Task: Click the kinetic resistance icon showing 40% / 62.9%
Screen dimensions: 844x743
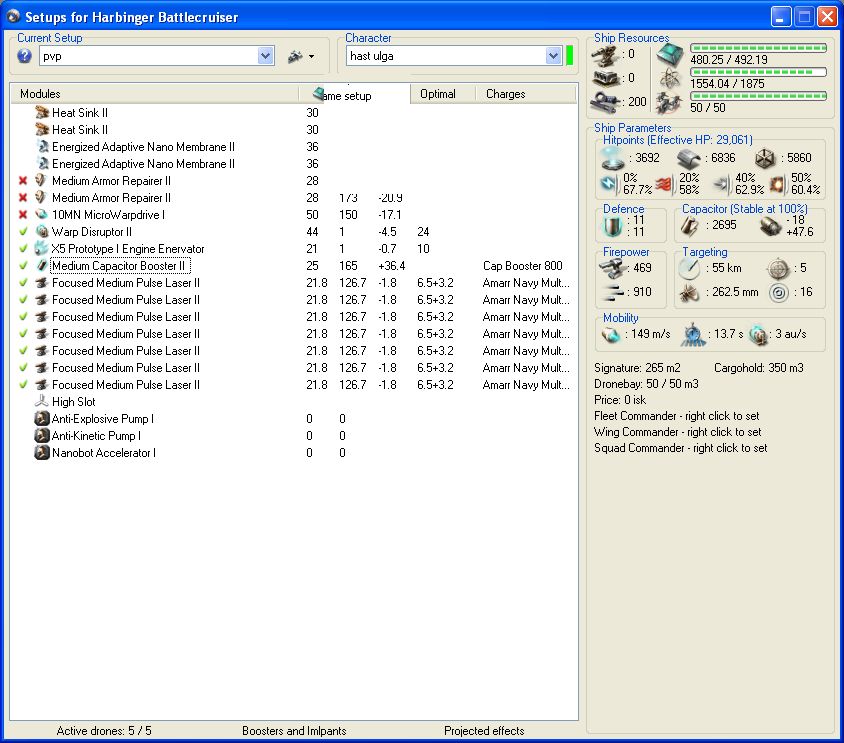Action: [x=721, y=184]
